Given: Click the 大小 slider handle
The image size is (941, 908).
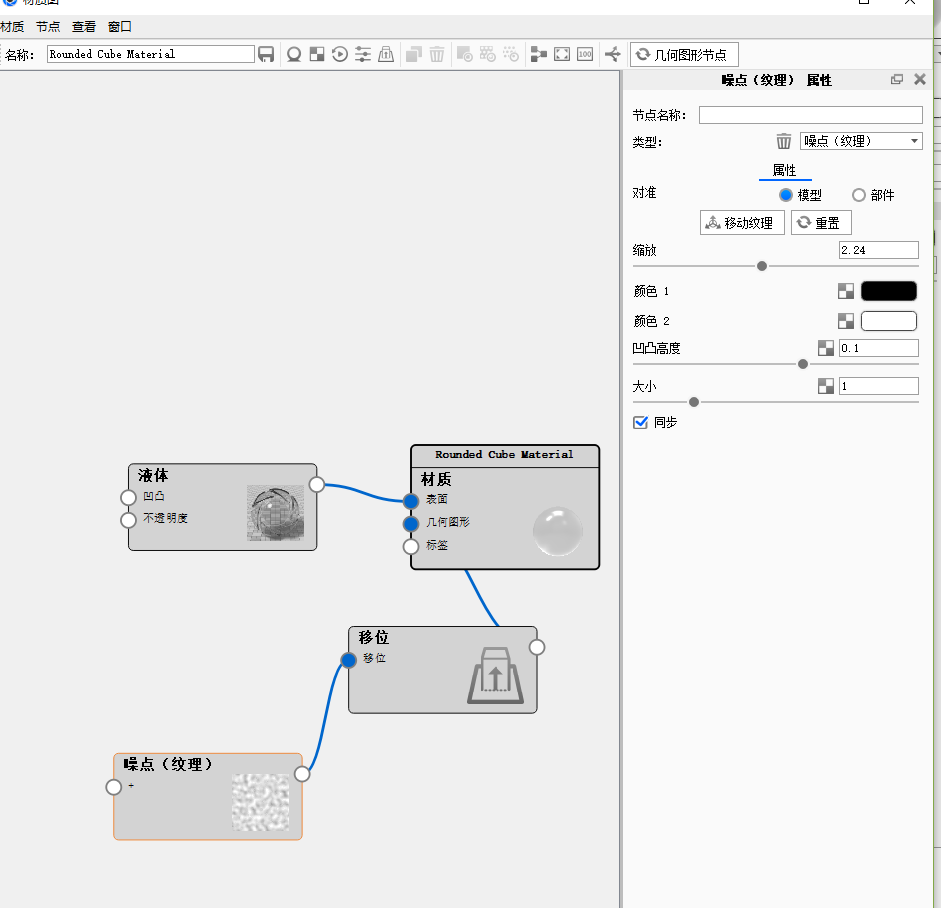Looking at the screenshot, I should (694, 402).
